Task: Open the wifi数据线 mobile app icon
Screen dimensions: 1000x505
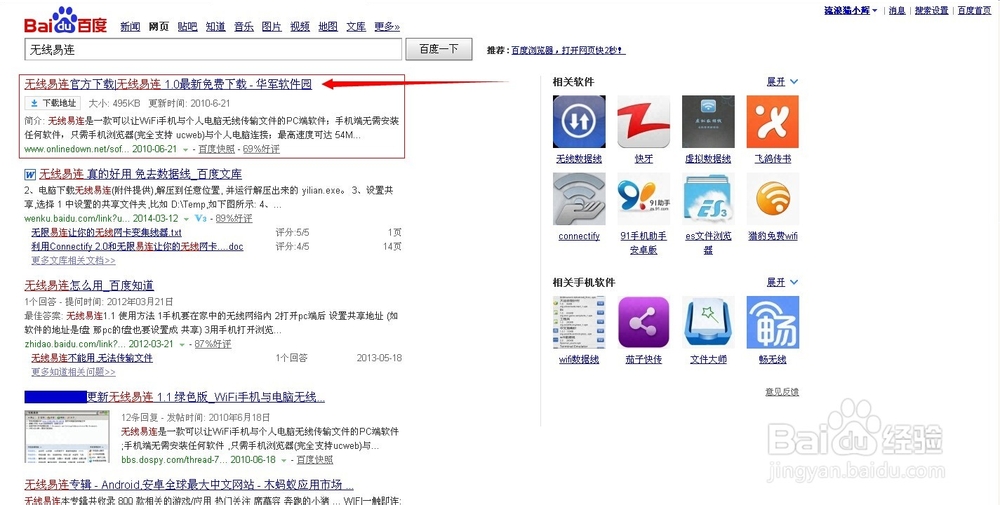Action: pos(579,322)
